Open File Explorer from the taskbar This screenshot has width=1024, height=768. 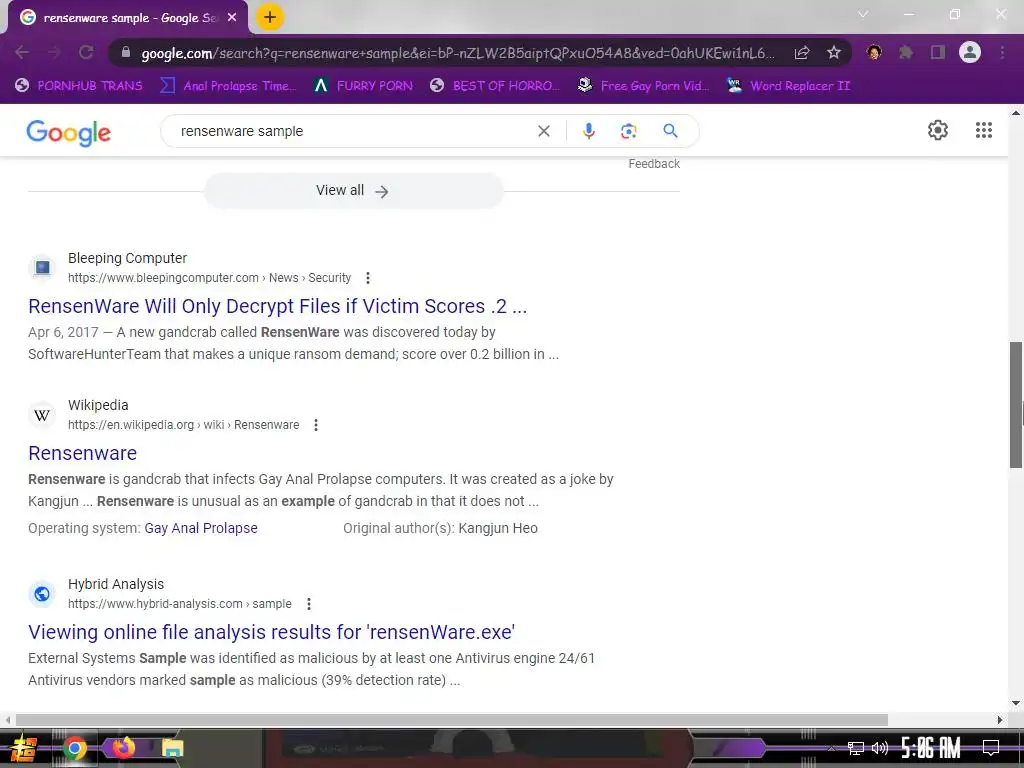click(172, 748)
